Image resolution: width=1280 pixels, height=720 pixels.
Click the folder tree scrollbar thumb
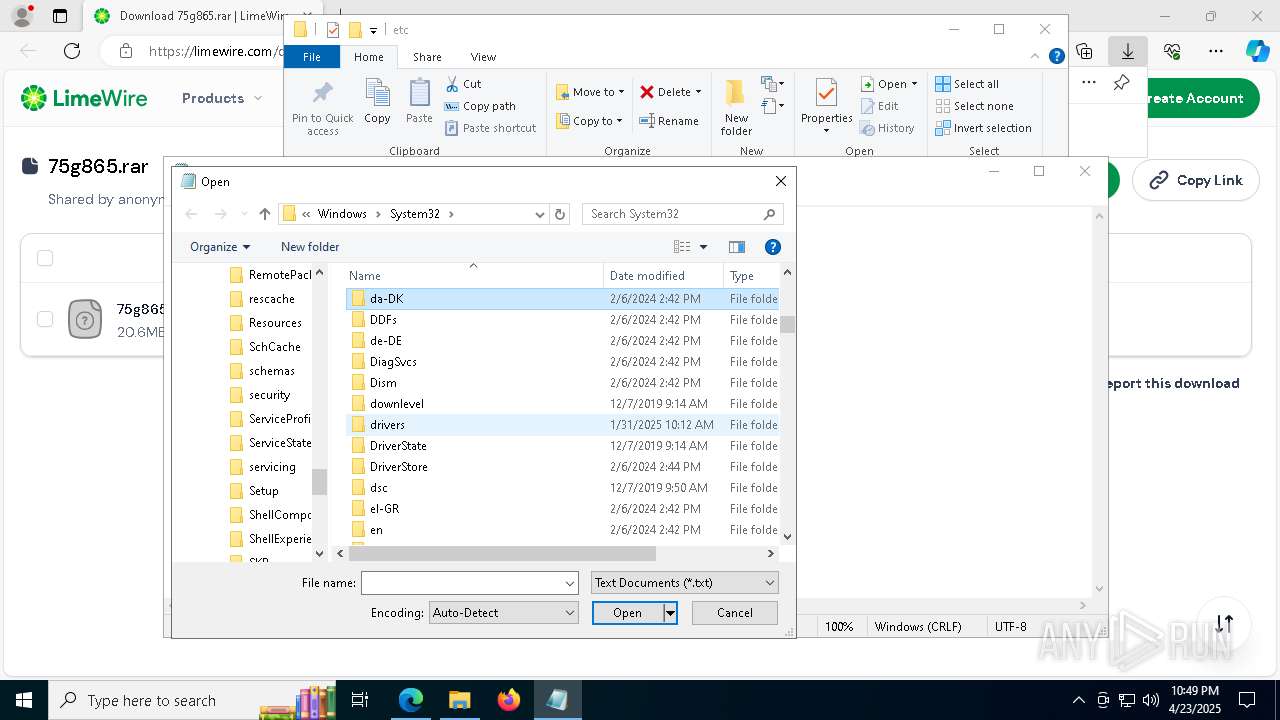[x=319, y=482]
